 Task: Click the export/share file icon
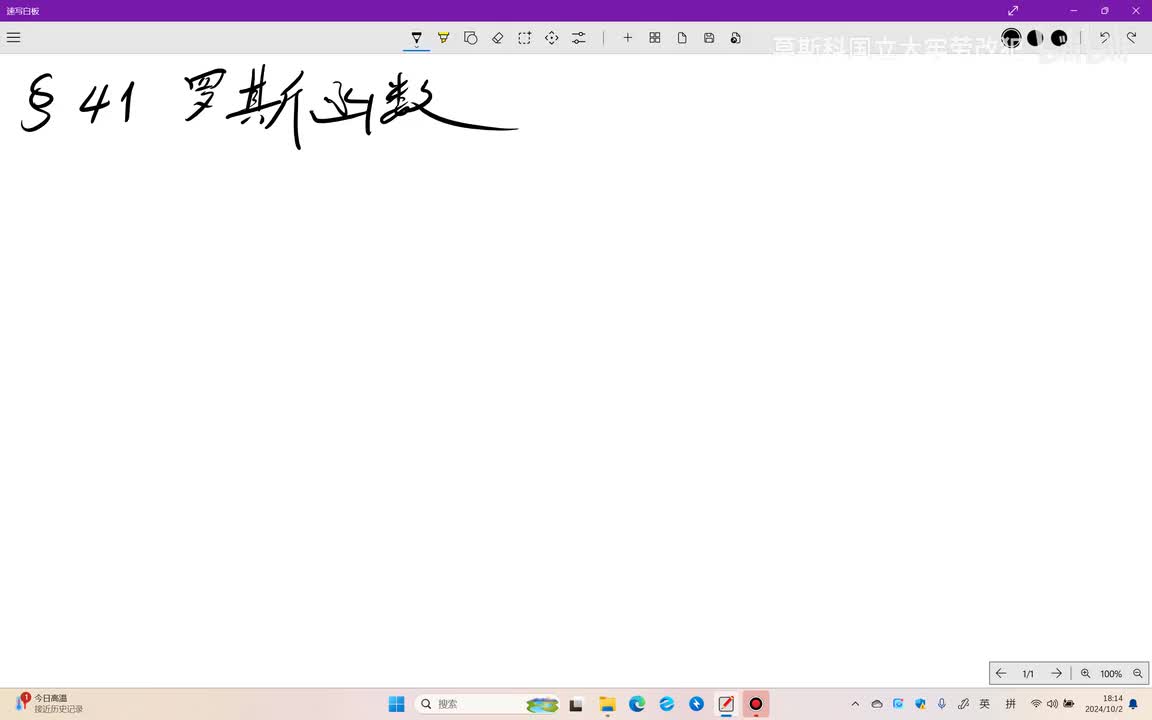[735, 37]
